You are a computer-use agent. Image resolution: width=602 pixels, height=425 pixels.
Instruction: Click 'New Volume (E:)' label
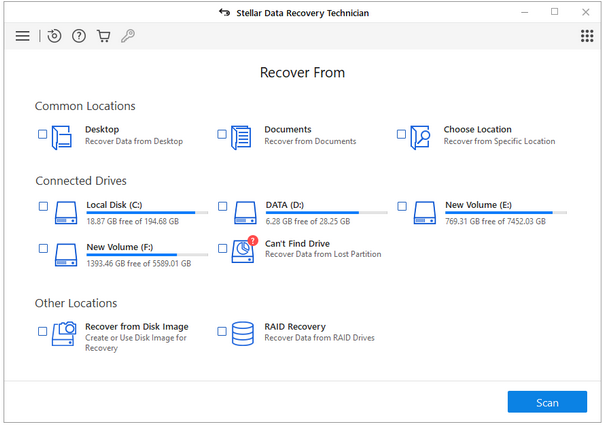point(478,205)
